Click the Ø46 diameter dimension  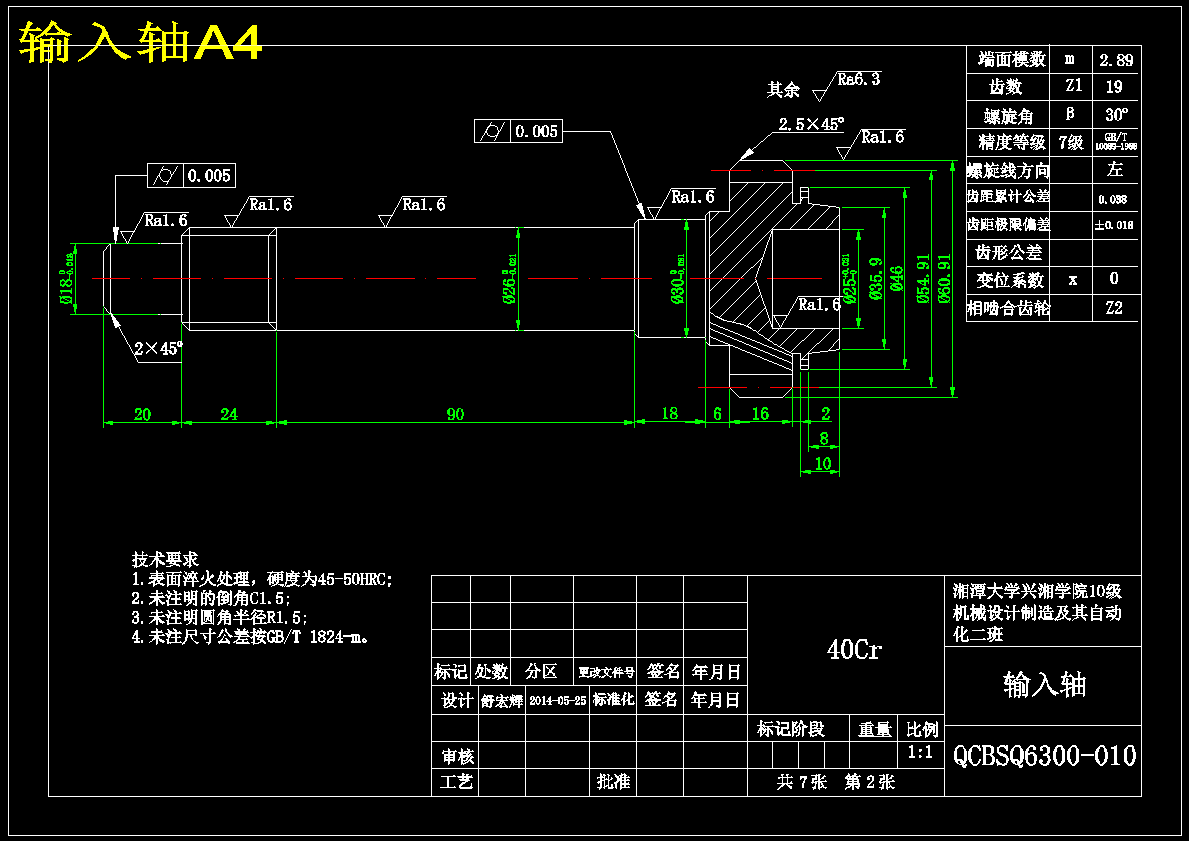pyautogui.click(x=897, y=279)
